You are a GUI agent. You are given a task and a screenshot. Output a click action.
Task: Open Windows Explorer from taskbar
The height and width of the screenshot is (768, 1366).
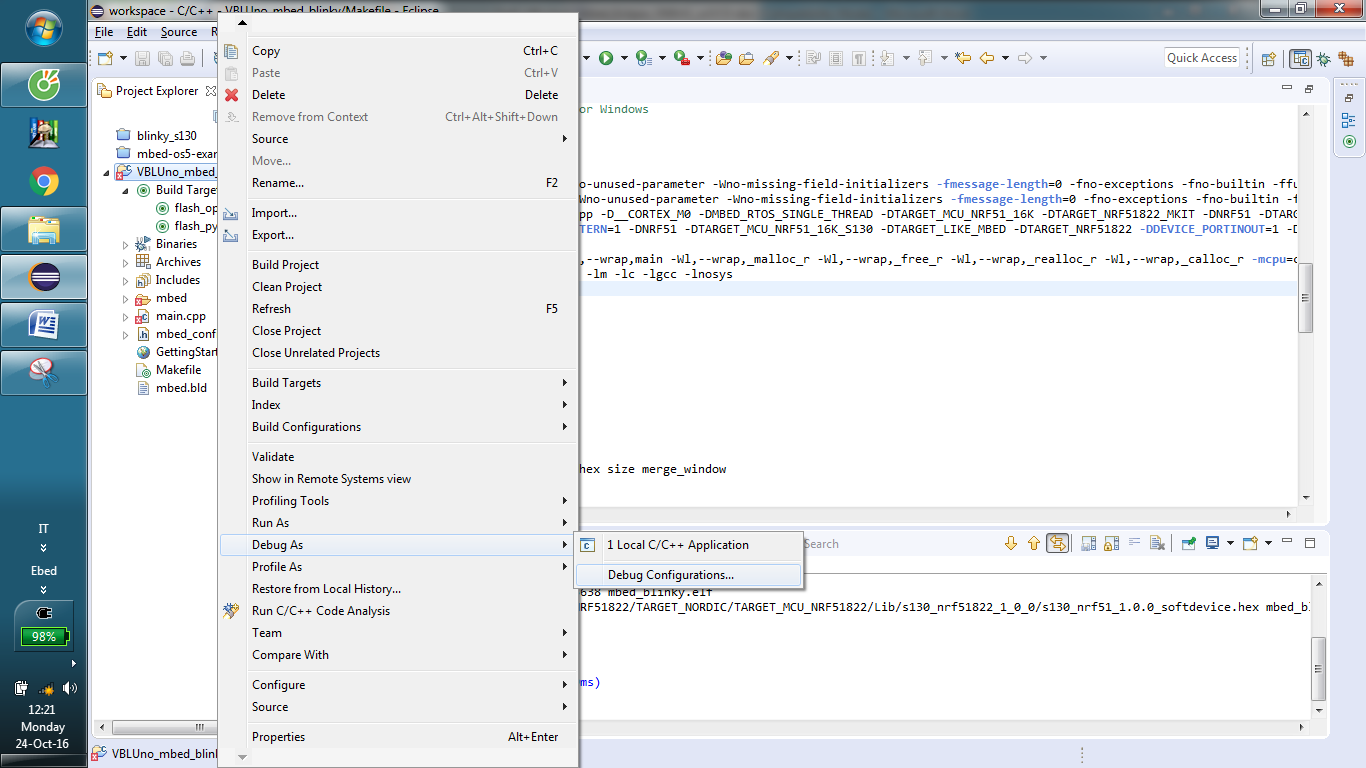click(x=44, y=229)
